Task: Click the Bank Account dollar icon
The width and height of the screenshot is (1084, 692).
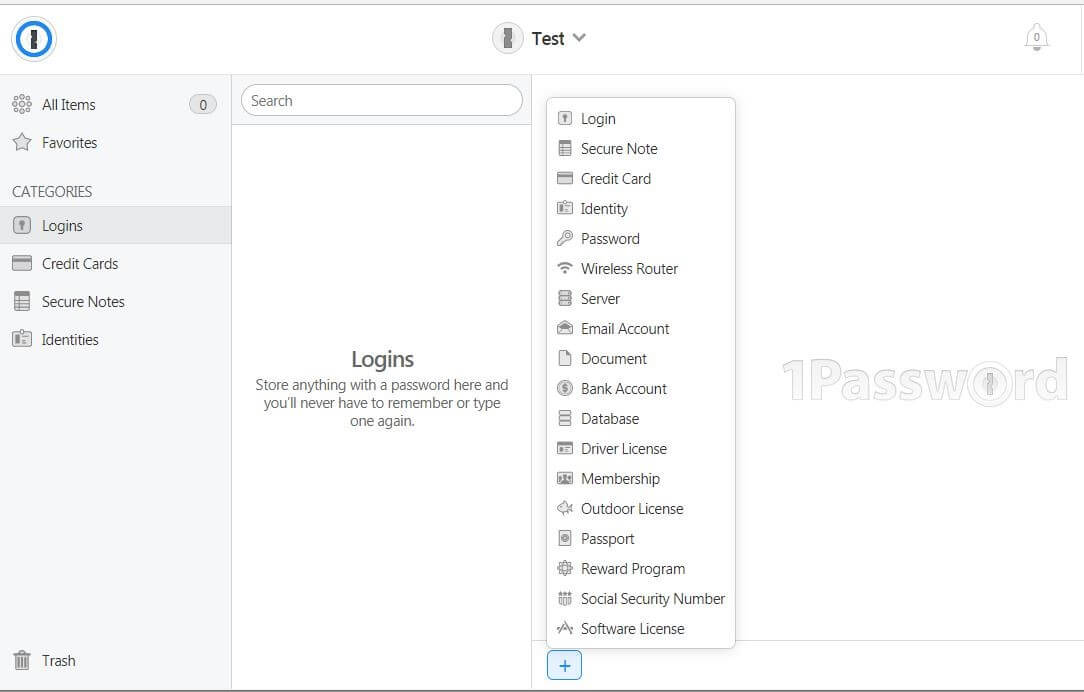Action: tap(565, 389)
